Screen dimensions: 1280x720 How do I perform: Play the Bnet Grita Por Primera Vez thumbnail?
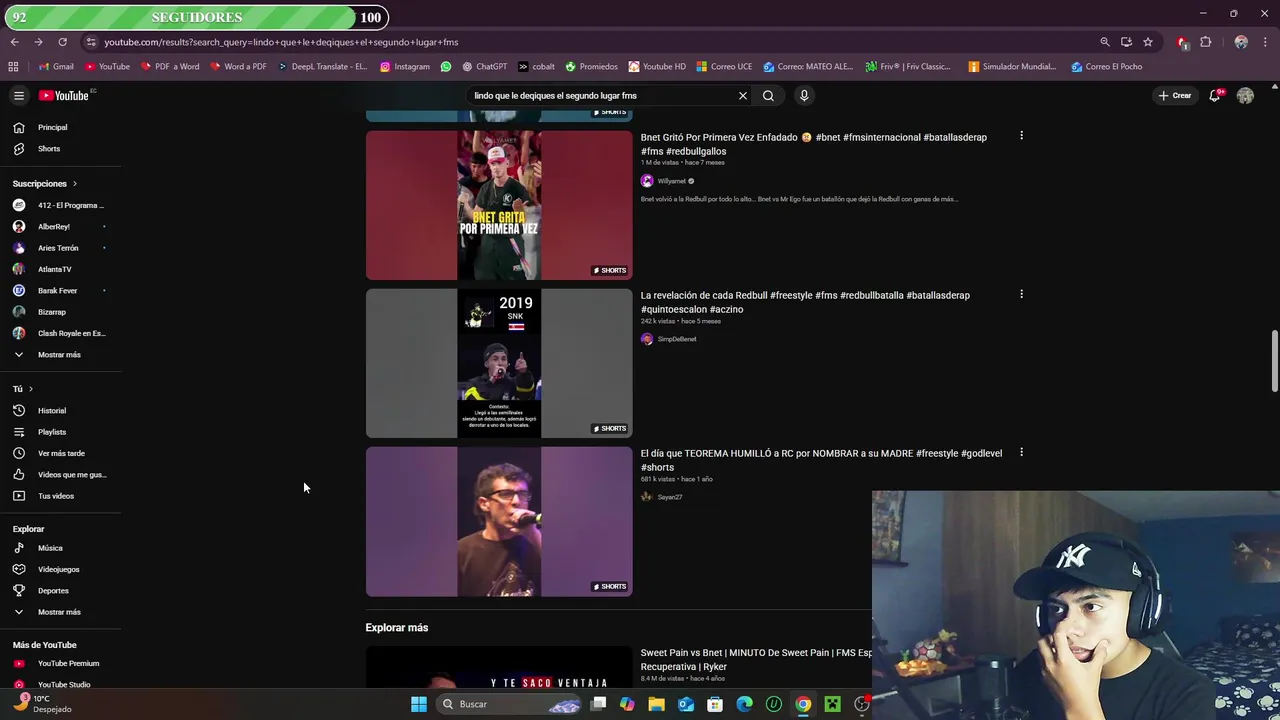(x=499, y=205)
